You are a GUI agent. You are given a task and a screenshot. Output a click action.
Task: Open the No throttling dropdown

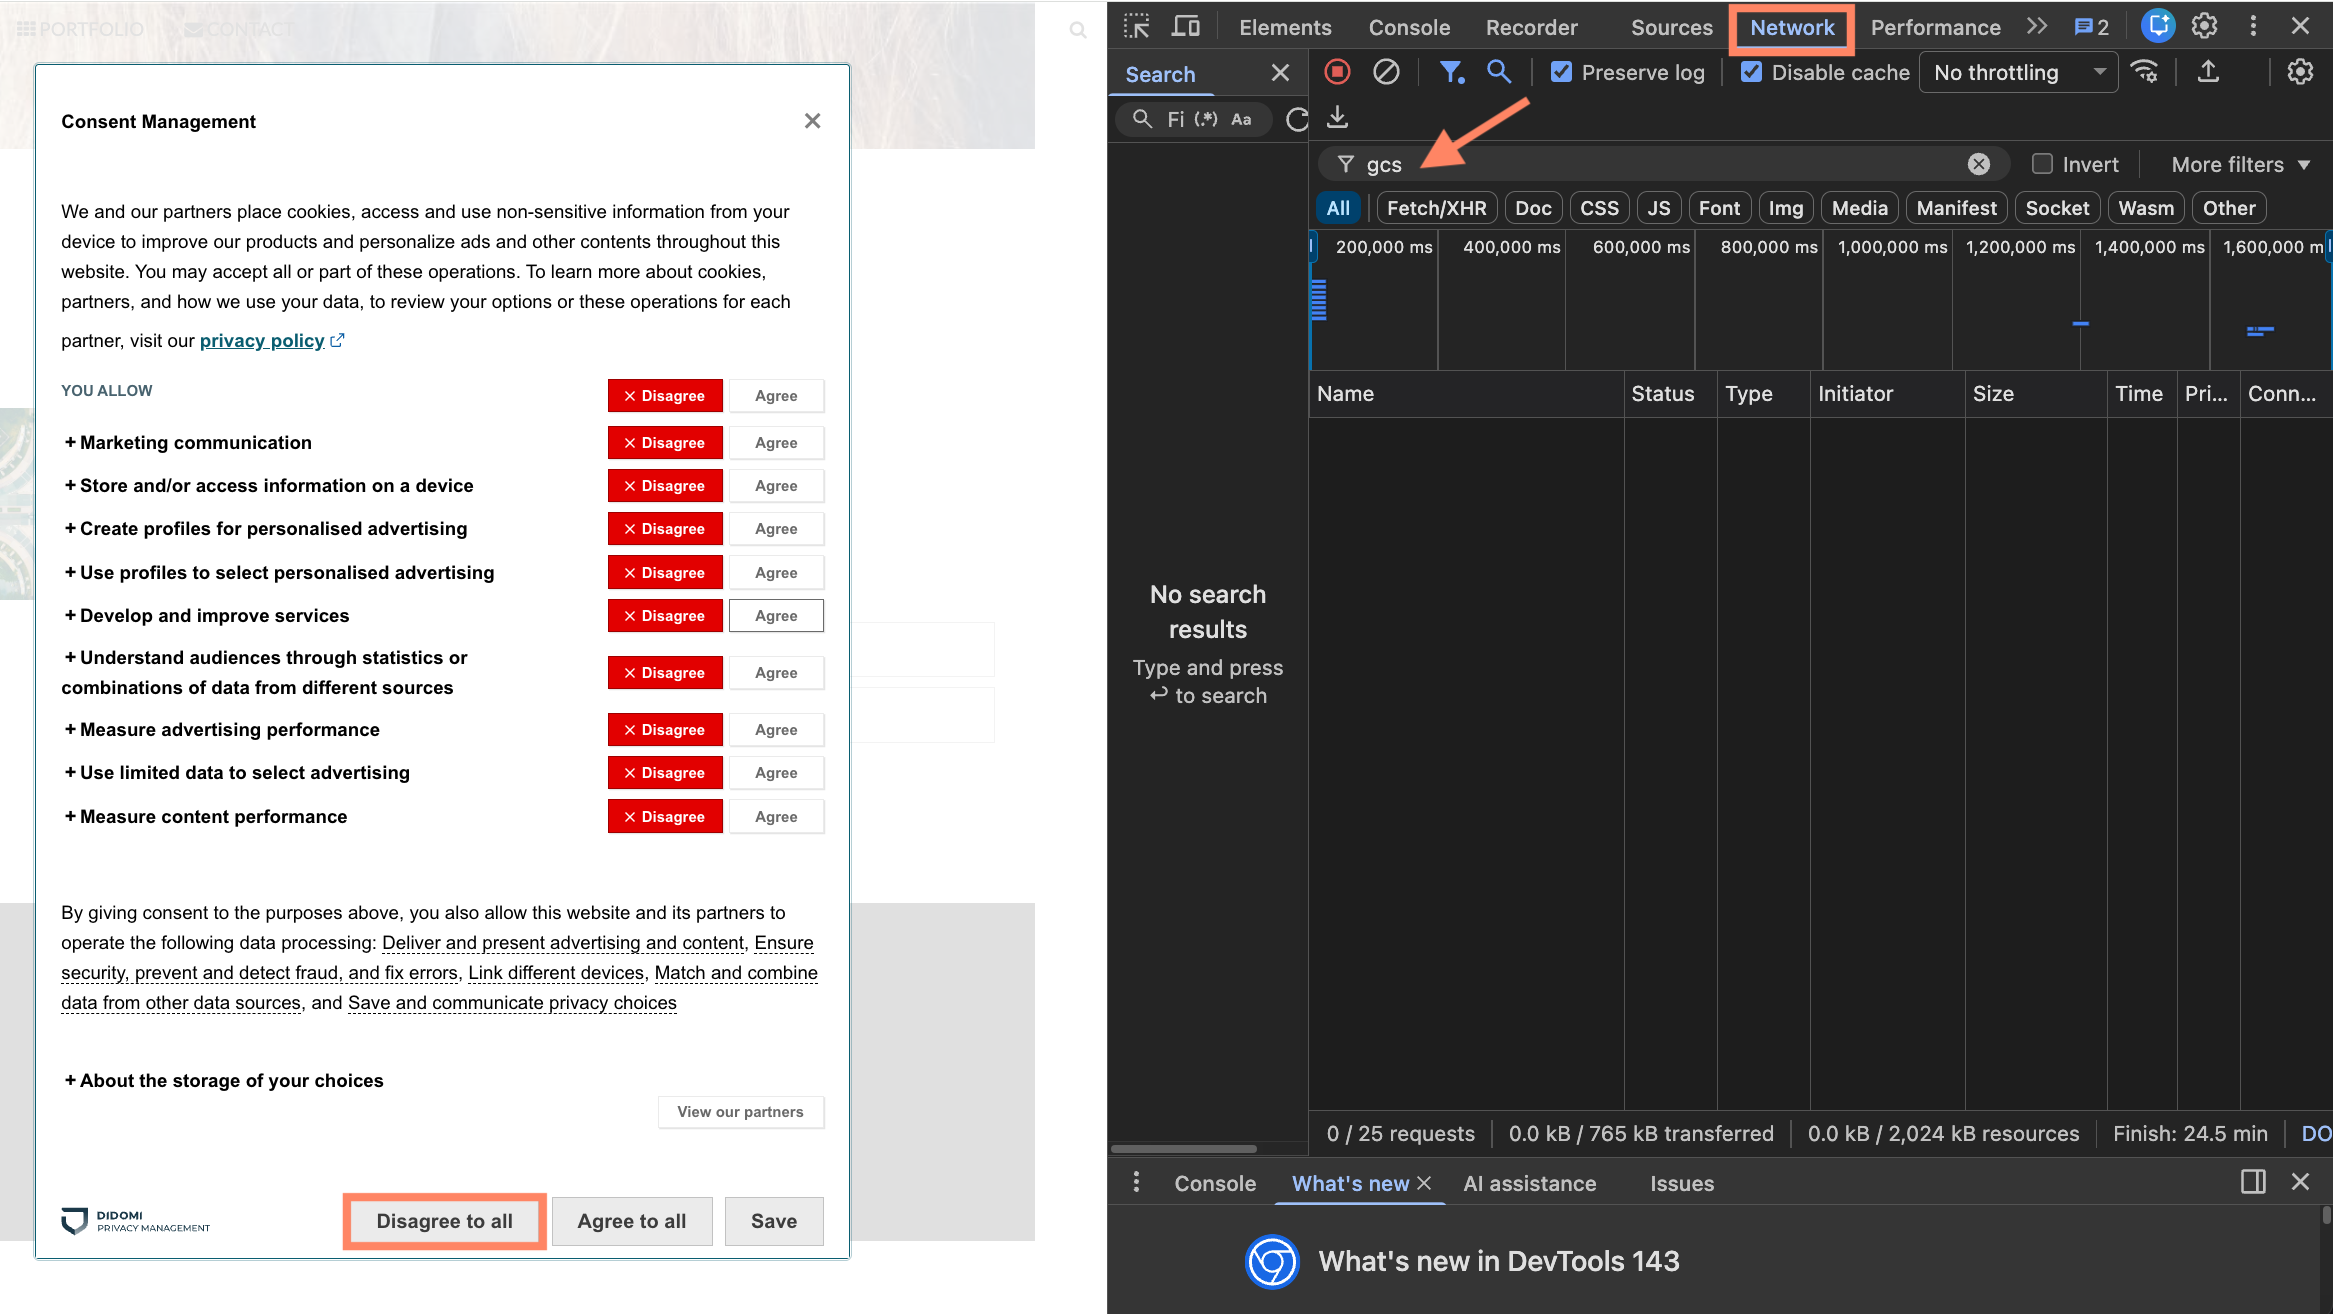2018,72
